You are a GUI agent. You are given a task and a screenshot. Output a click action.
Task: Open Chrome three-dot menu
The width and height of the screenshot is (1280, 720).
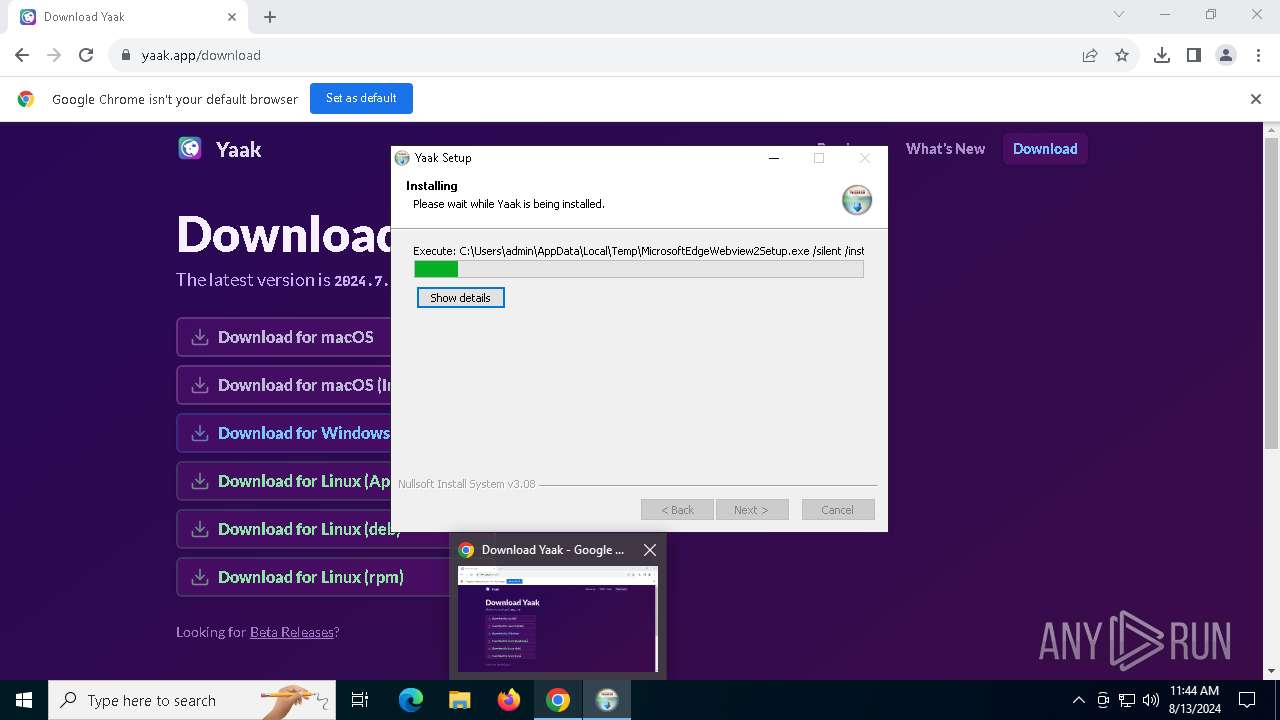pyautogui.click(x=1257, y=55)
